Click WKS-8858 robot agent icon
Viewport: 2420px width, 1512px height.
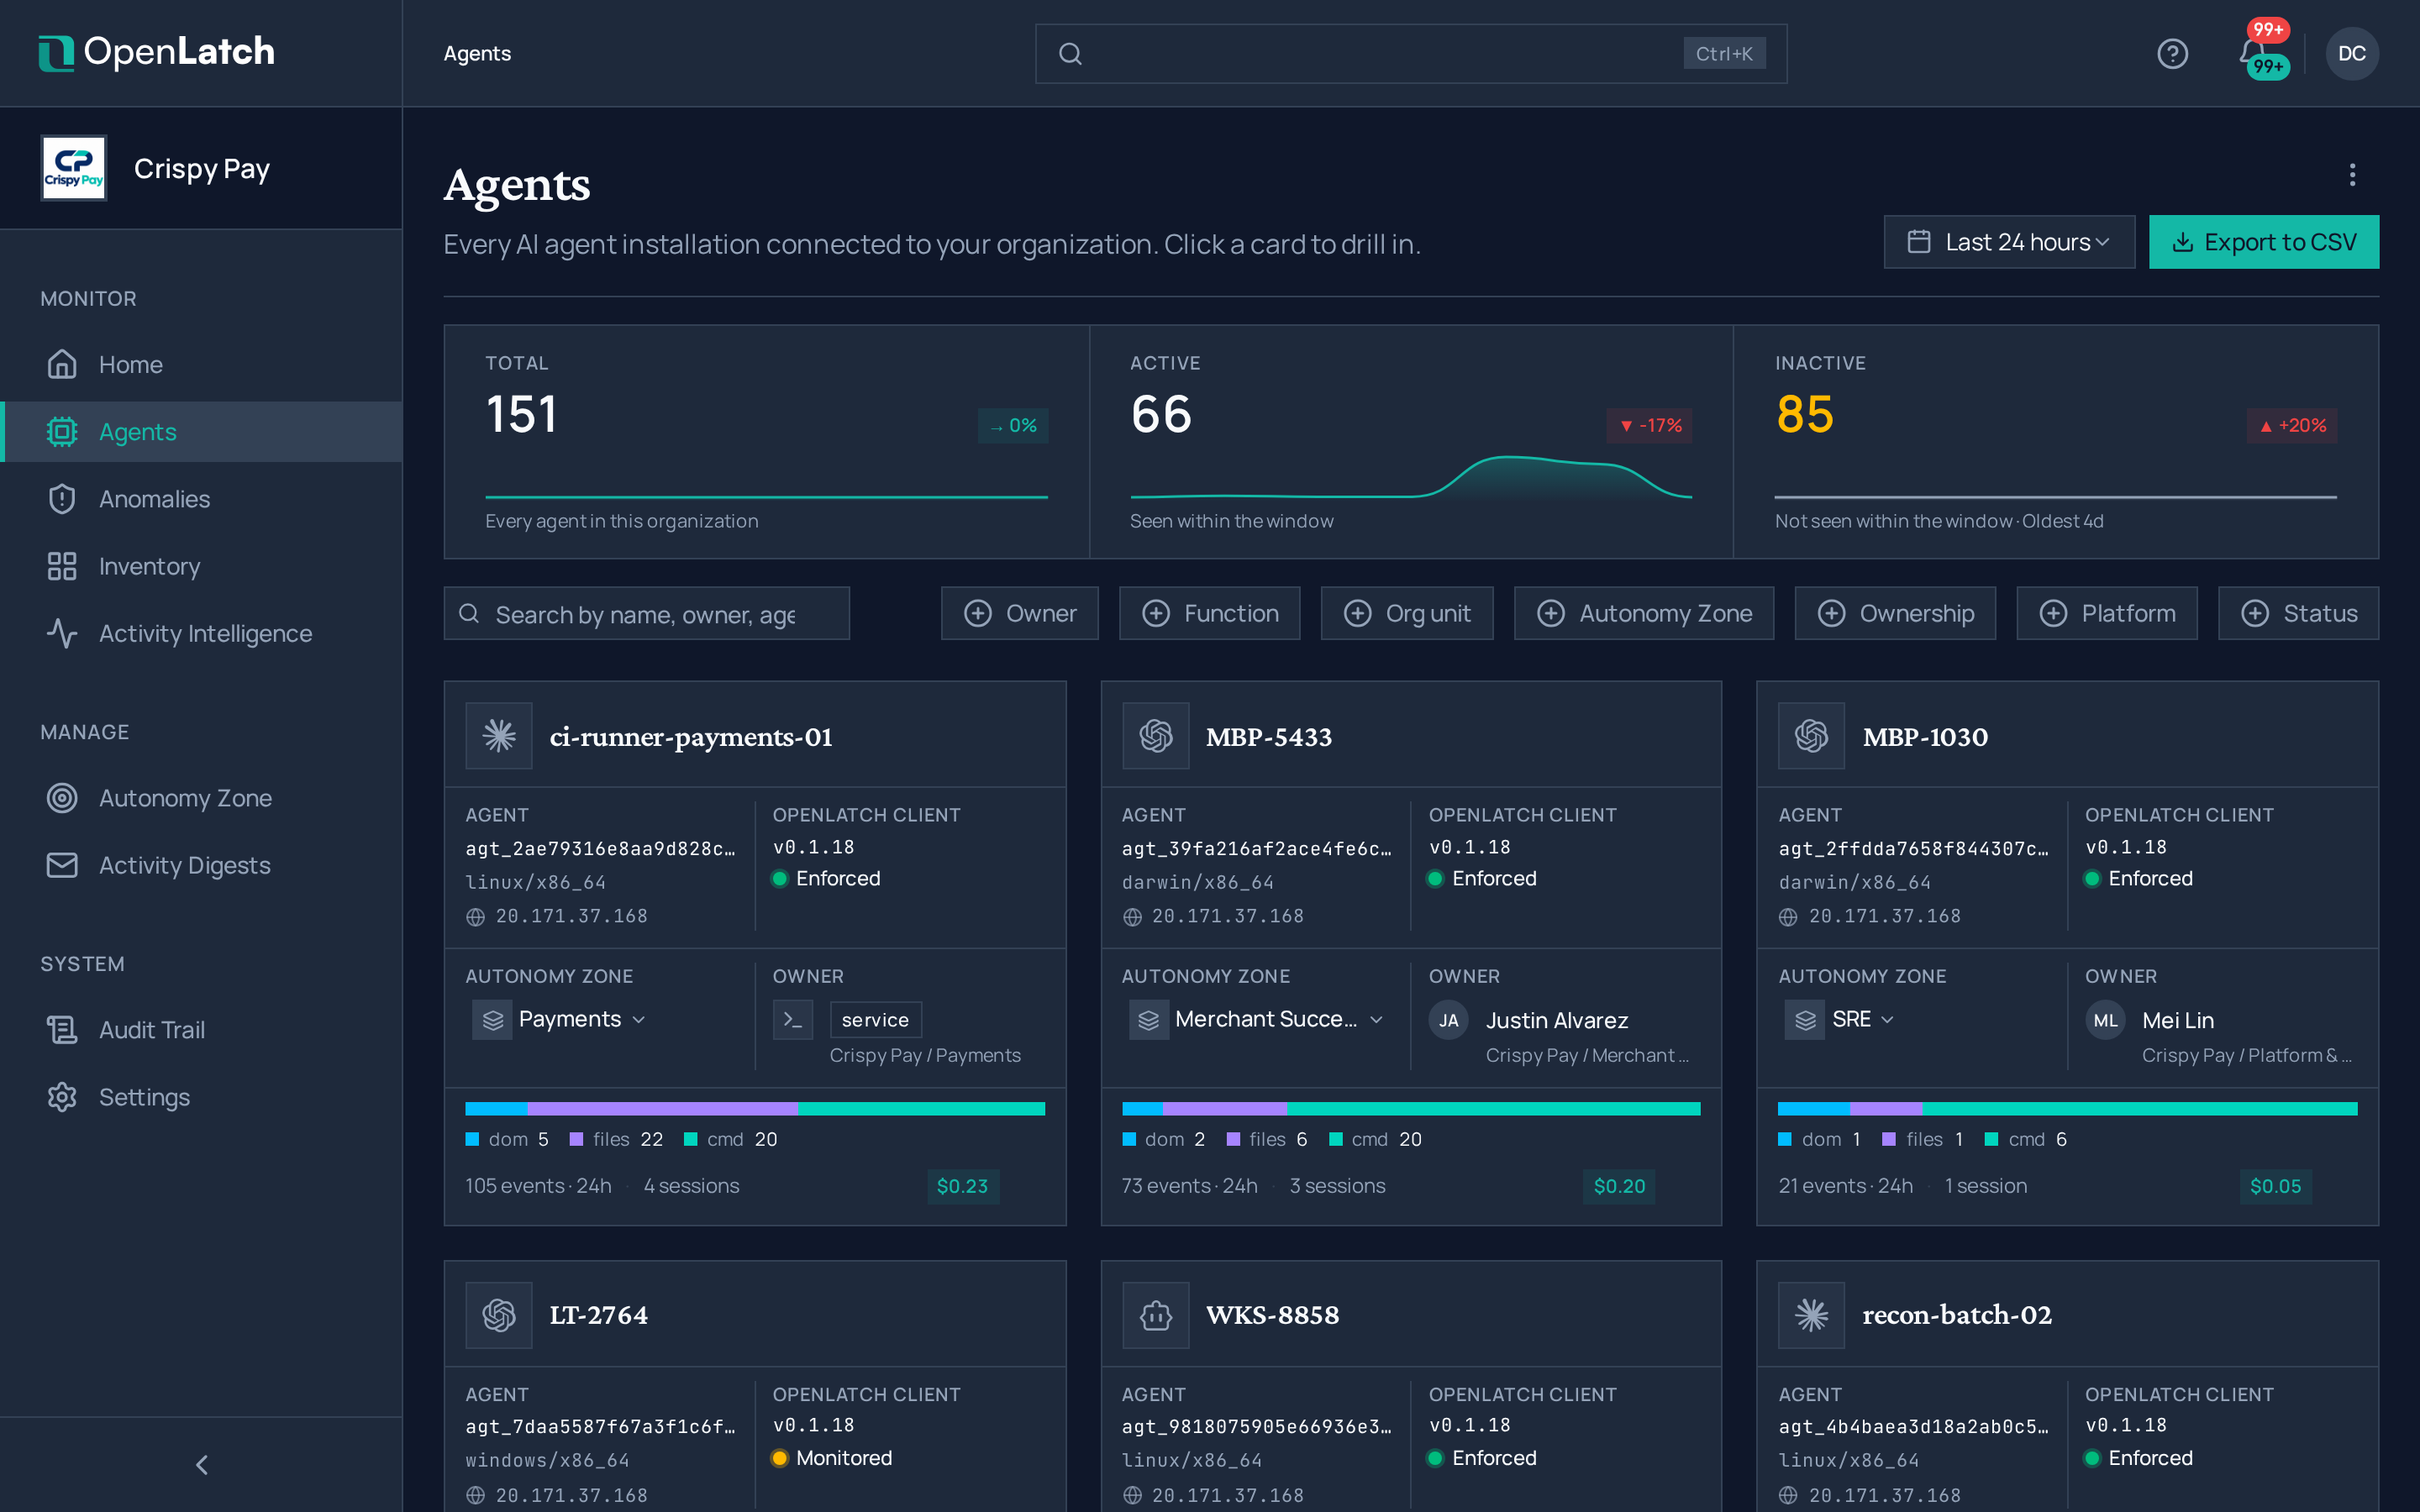coord(1155,1315)
